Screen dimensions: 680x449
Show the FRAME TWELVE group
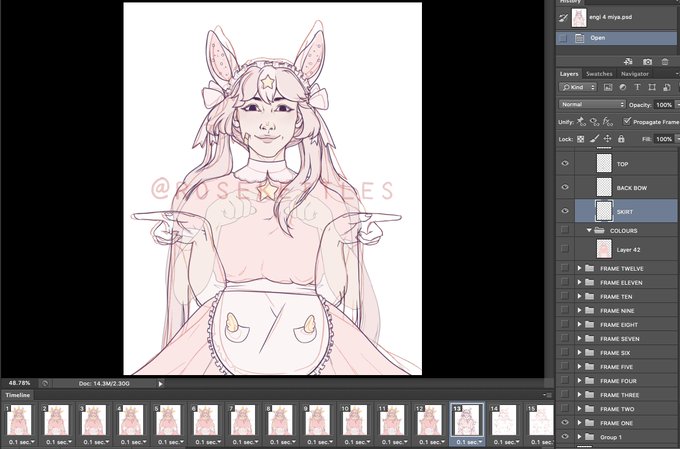pyautogui.click(x=565, y=268)
